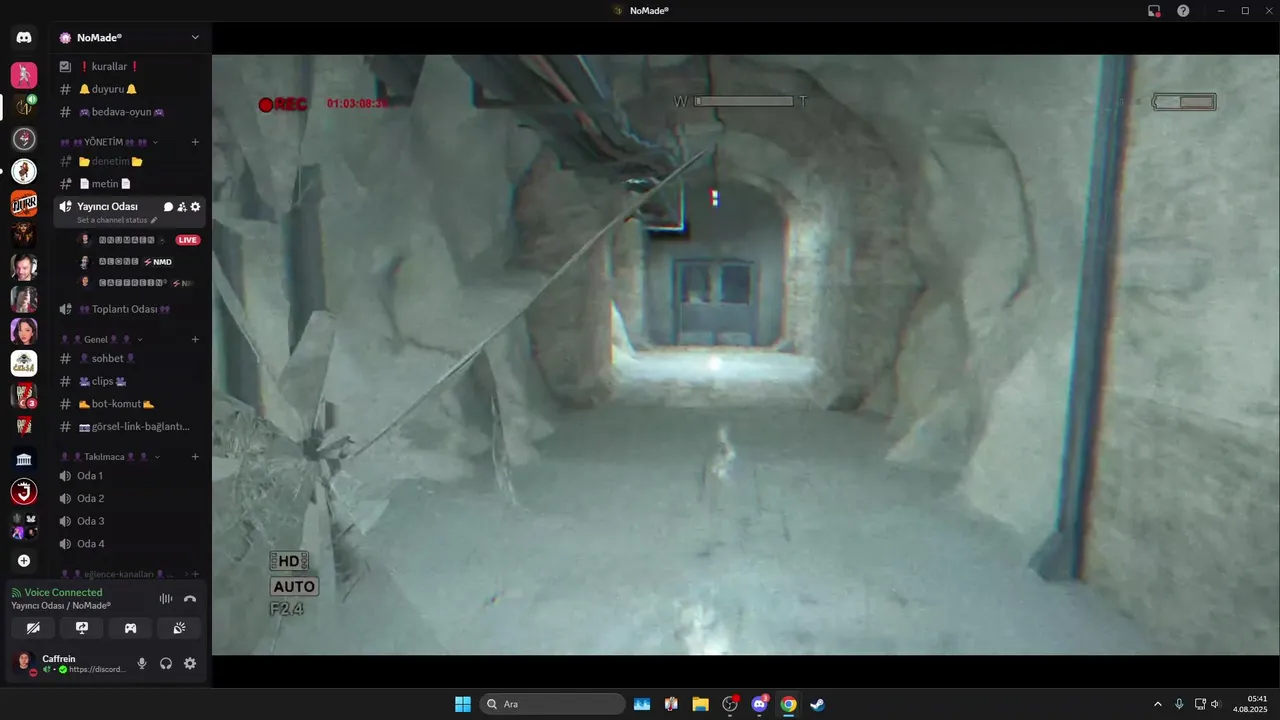
Task: Click Add a Server plus button
Action: tap(24, 561)
